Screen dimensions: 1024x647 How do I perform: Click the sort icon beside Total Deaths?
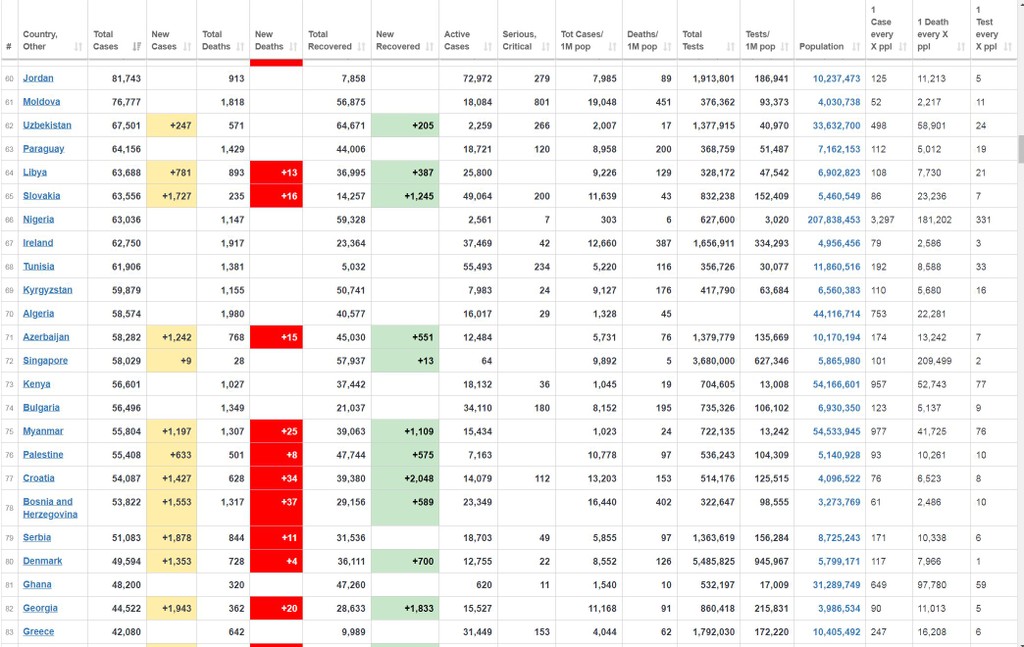point(240,46)
